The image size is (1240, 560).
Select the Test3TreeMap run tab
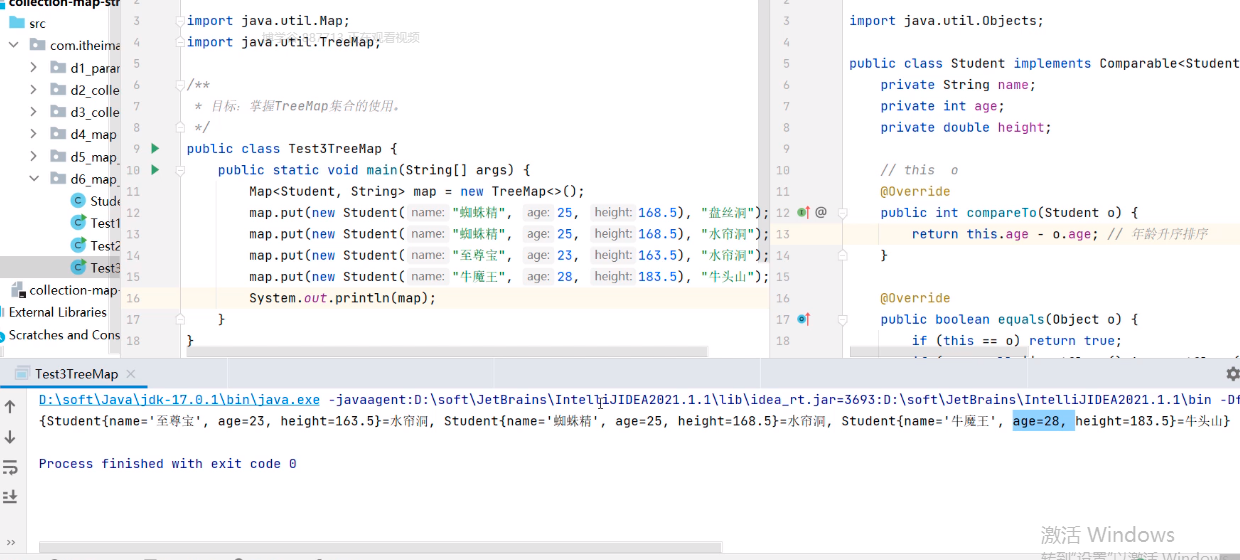click(76, 374)
